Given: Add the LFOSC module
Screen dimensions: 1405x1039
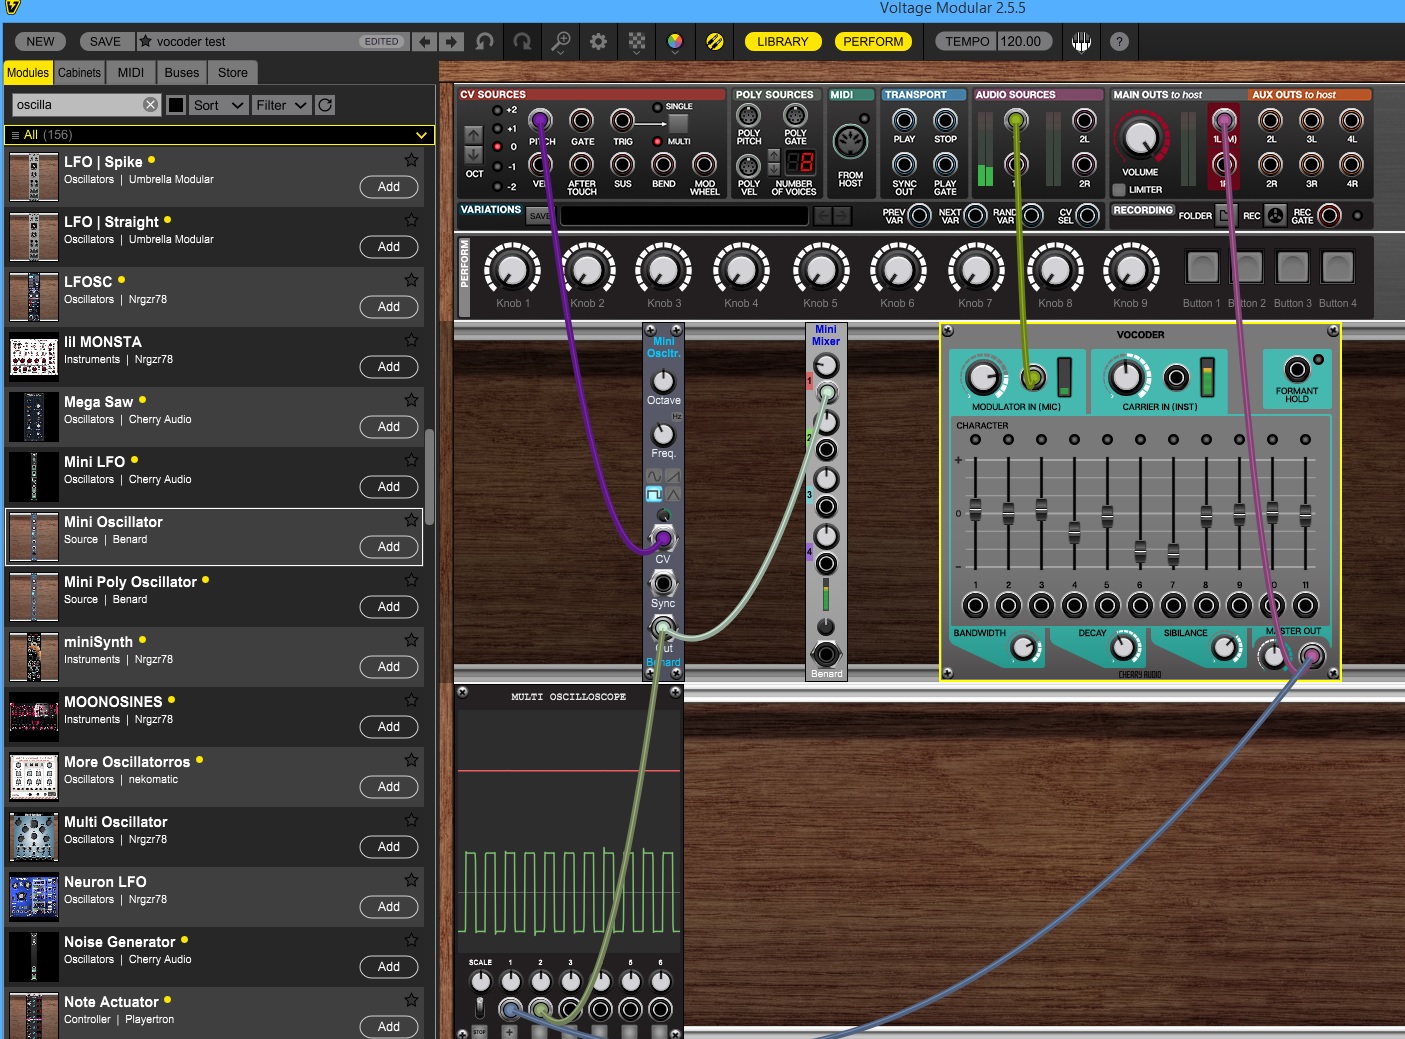Looking at the screenshot, I should [389, 307].
